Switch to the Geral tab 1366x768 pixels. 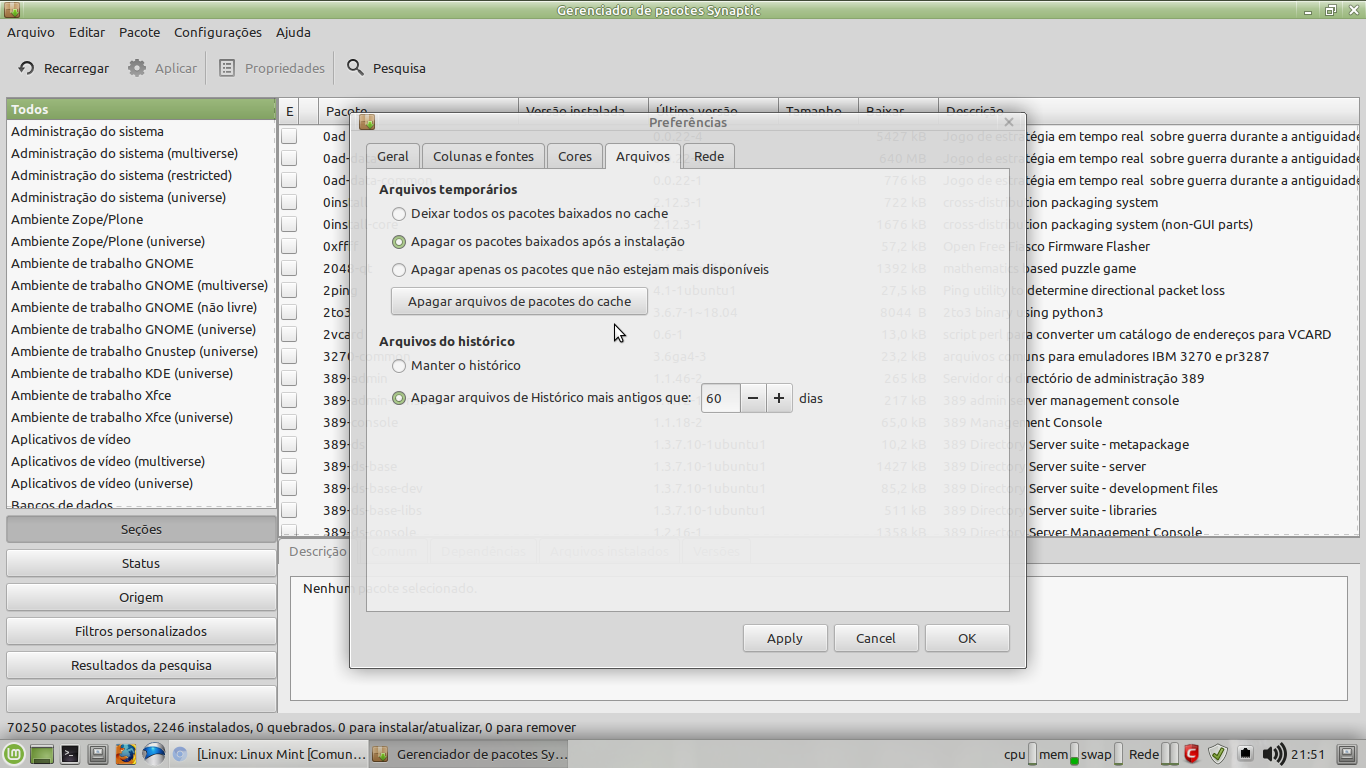click(x=393, y=156)
